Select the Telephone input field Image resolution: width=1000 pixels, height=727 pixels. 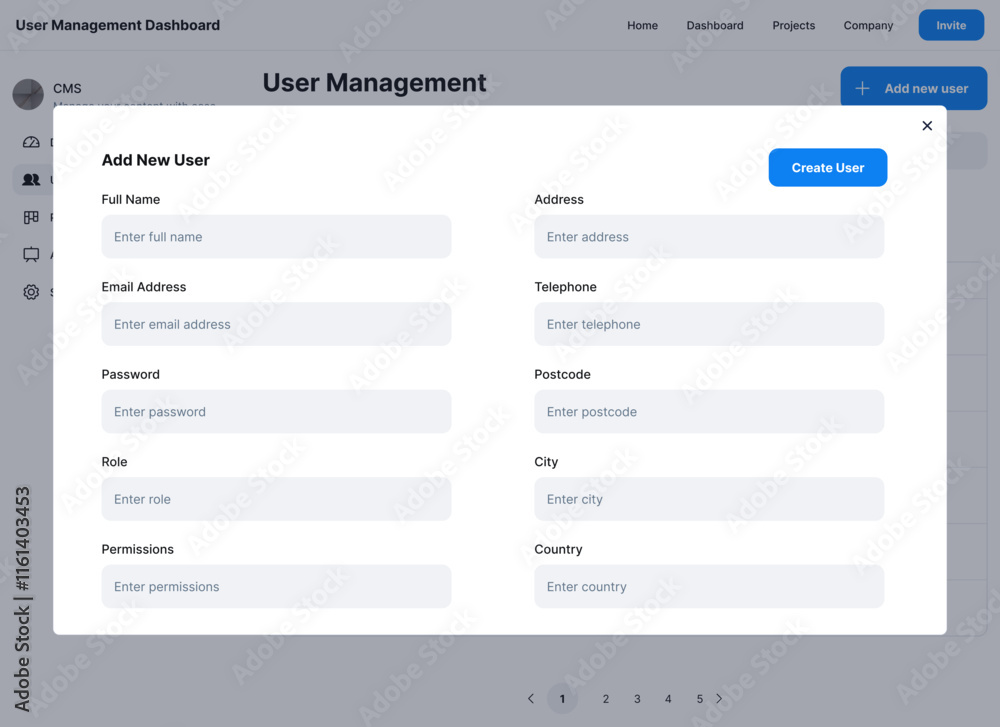tap(709, 324)
